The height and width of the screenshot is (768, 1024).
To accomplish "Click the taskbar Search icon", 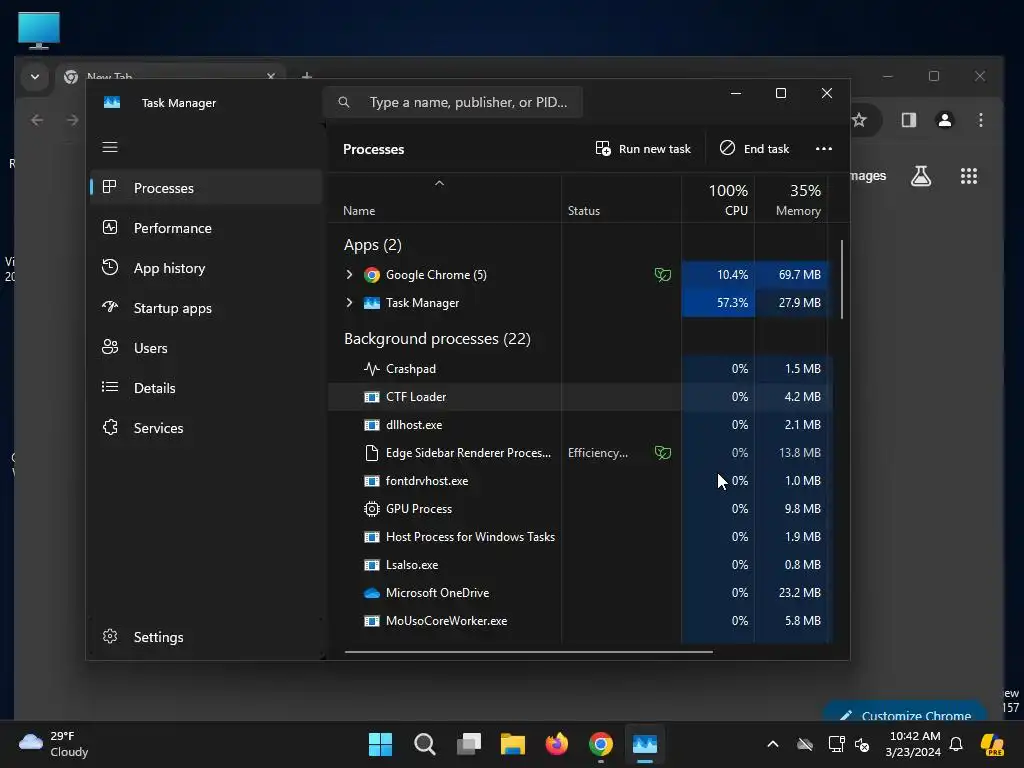I will click(x=424, y=744).
